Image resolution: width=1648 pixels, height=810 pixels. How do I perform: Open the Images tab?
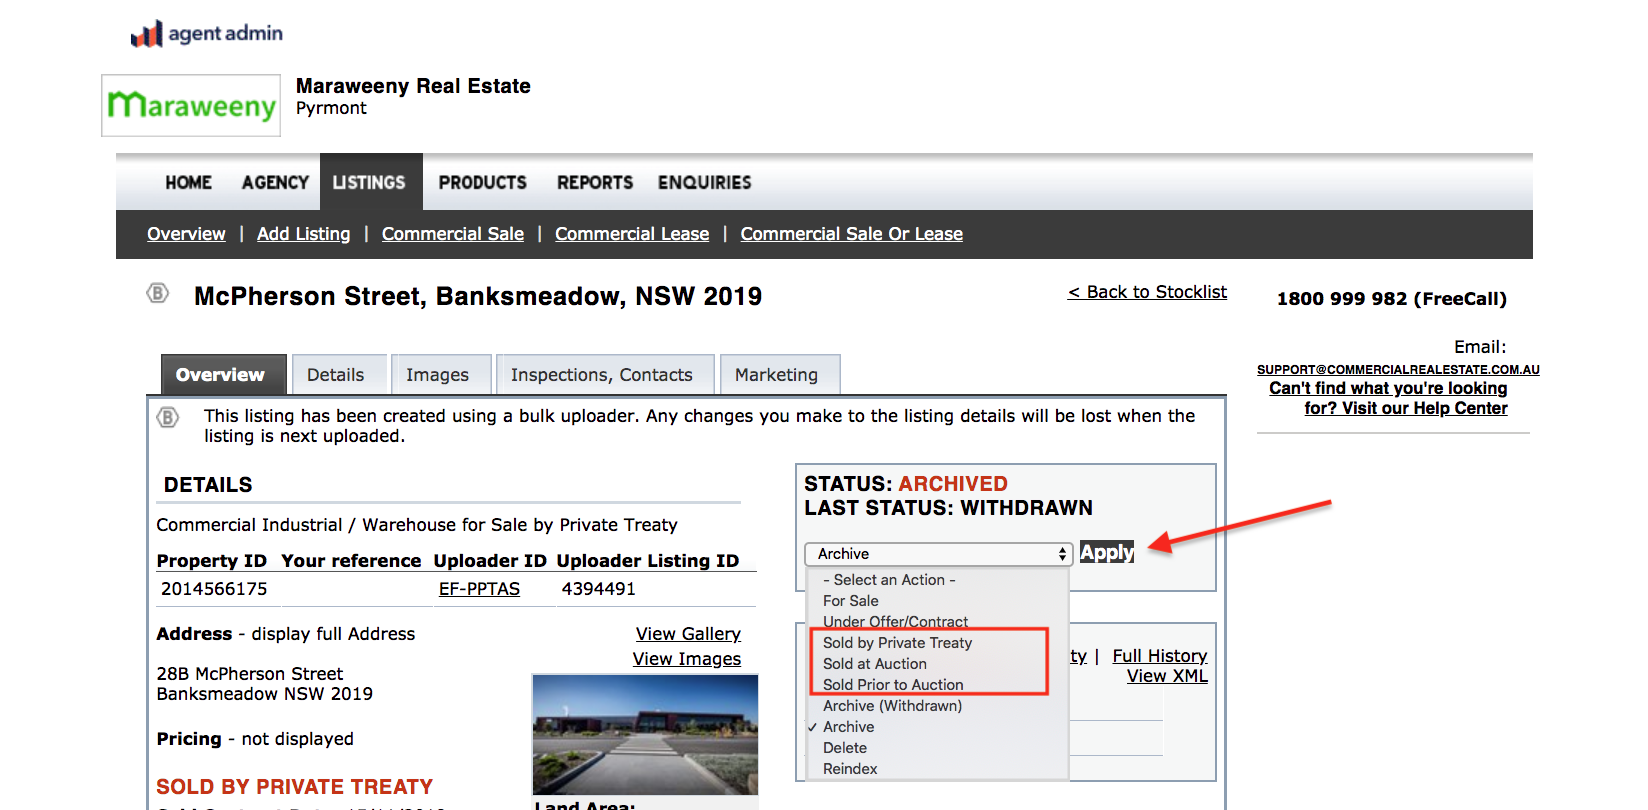pyautogui.click(x=437, y=375)
